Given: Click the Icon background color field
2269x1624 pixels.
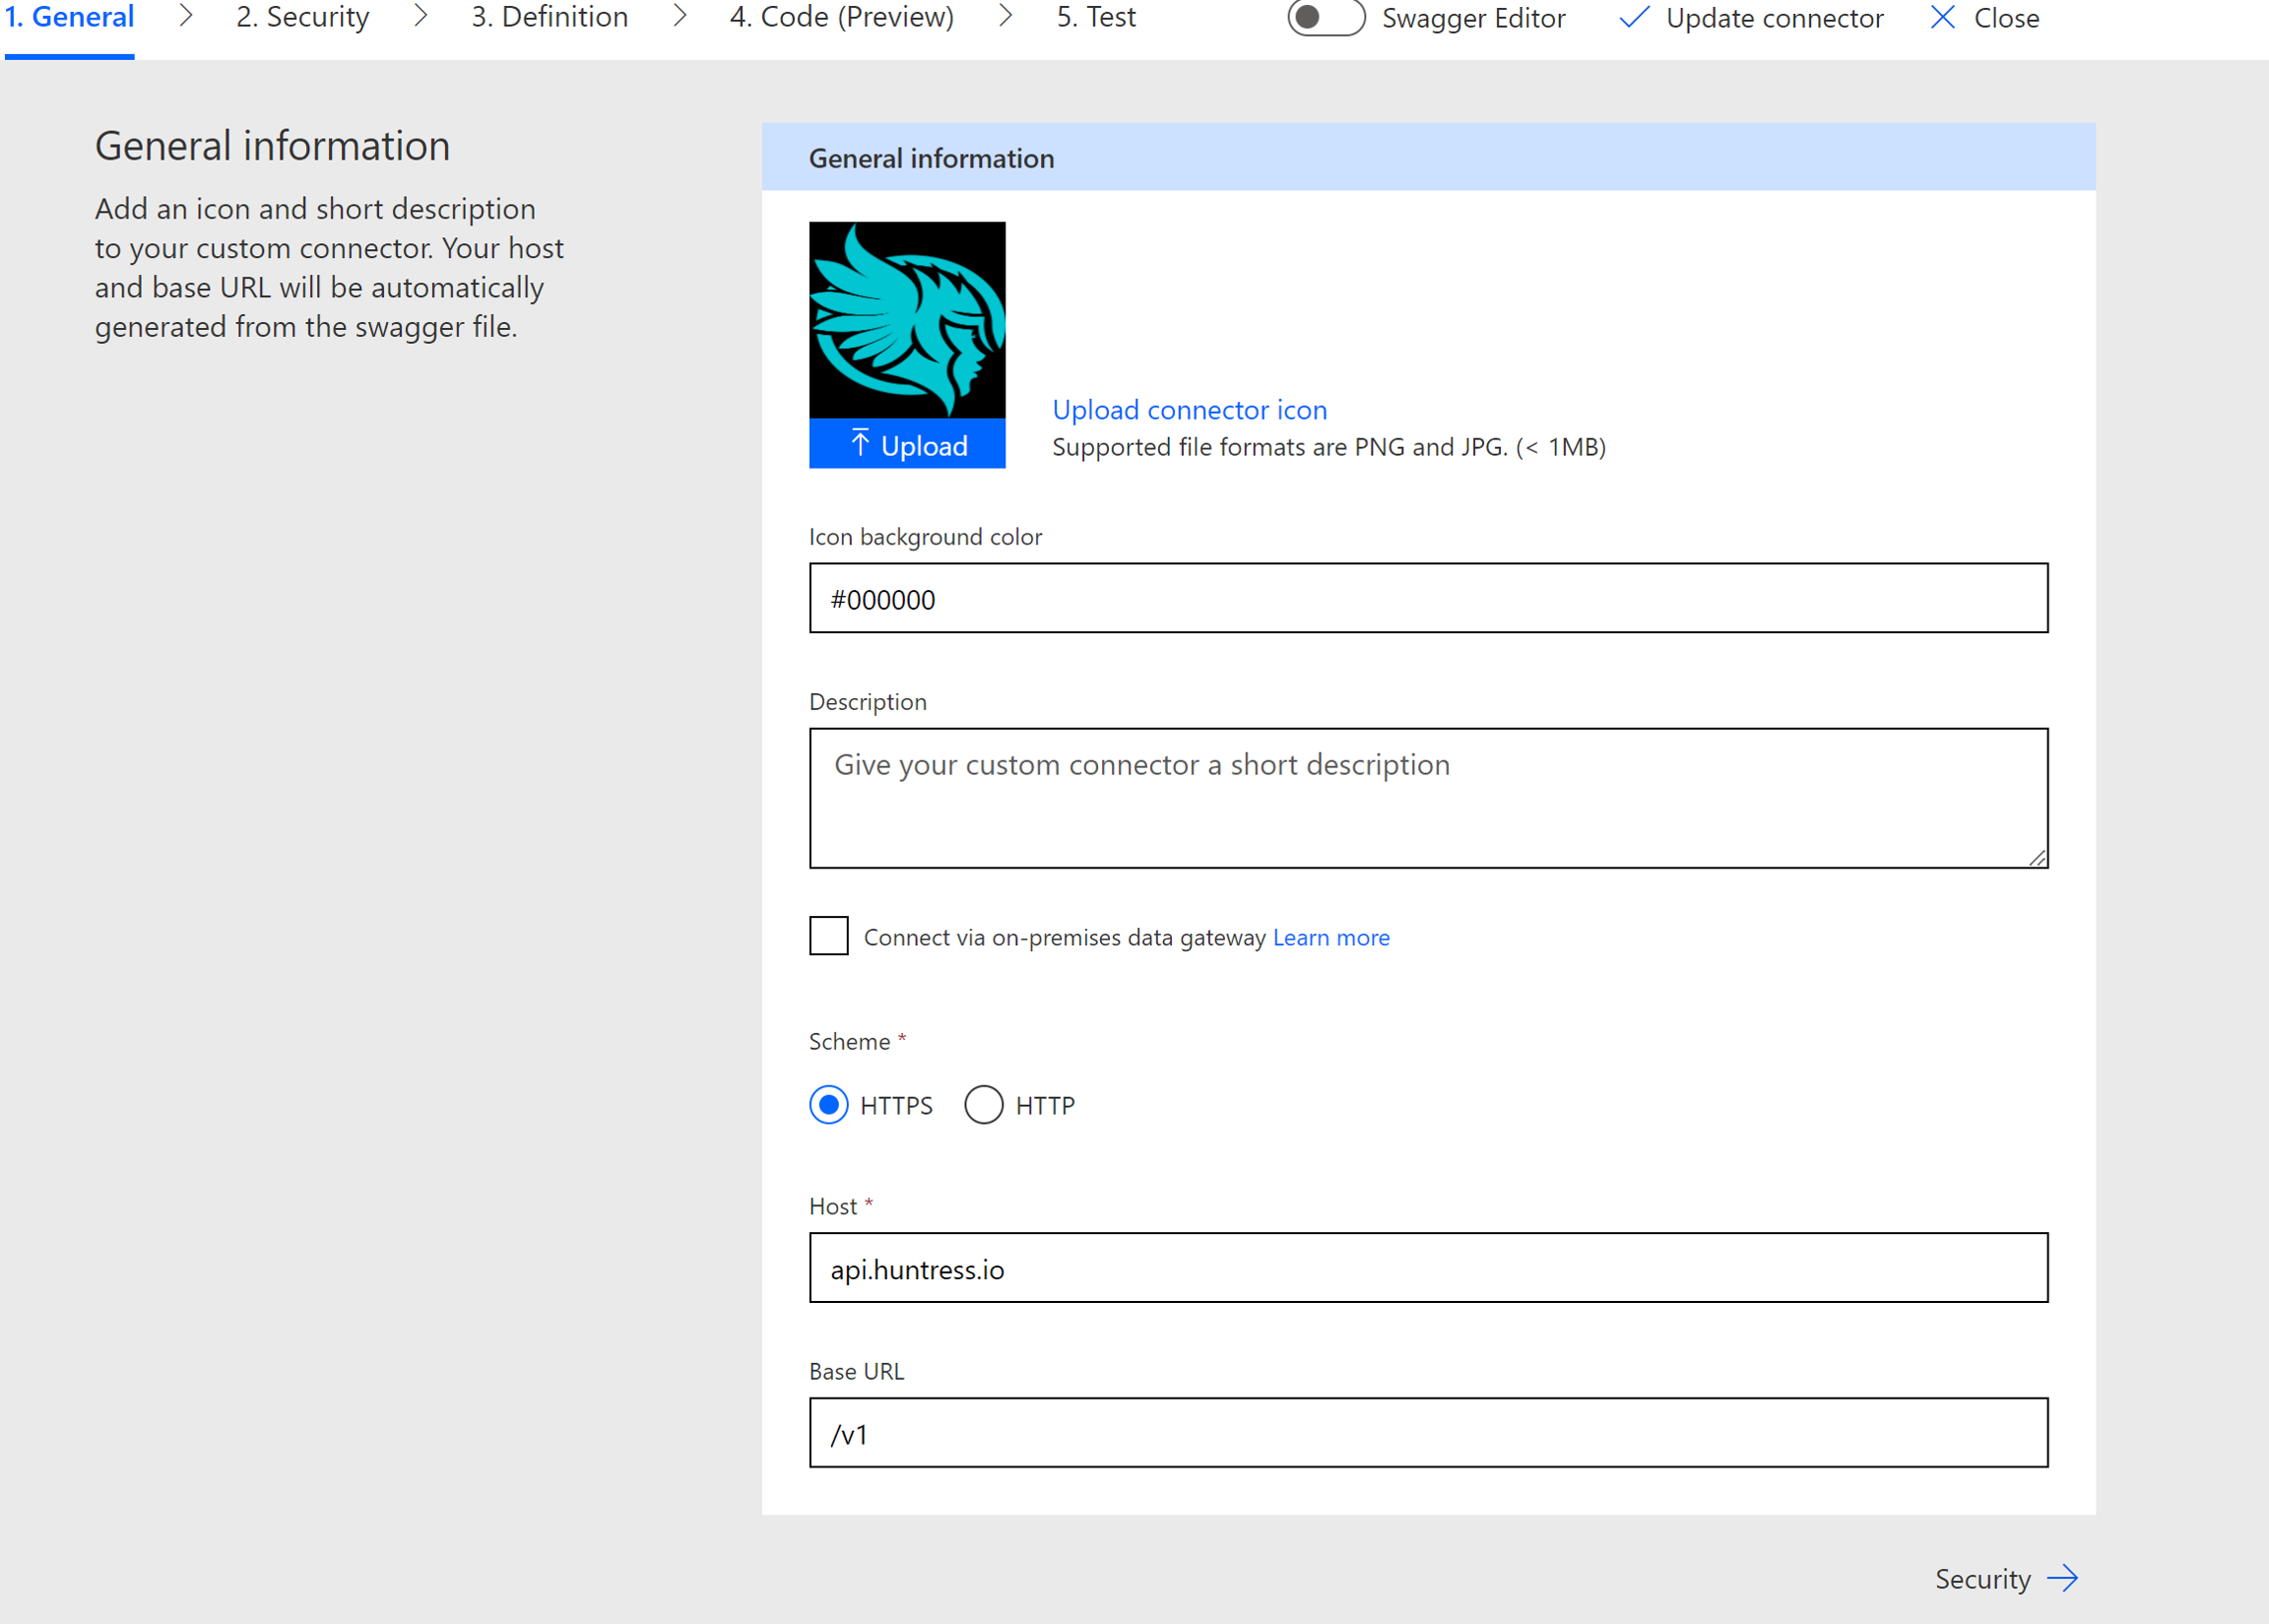Looking at the screenshot, I should coord(1427,598).
